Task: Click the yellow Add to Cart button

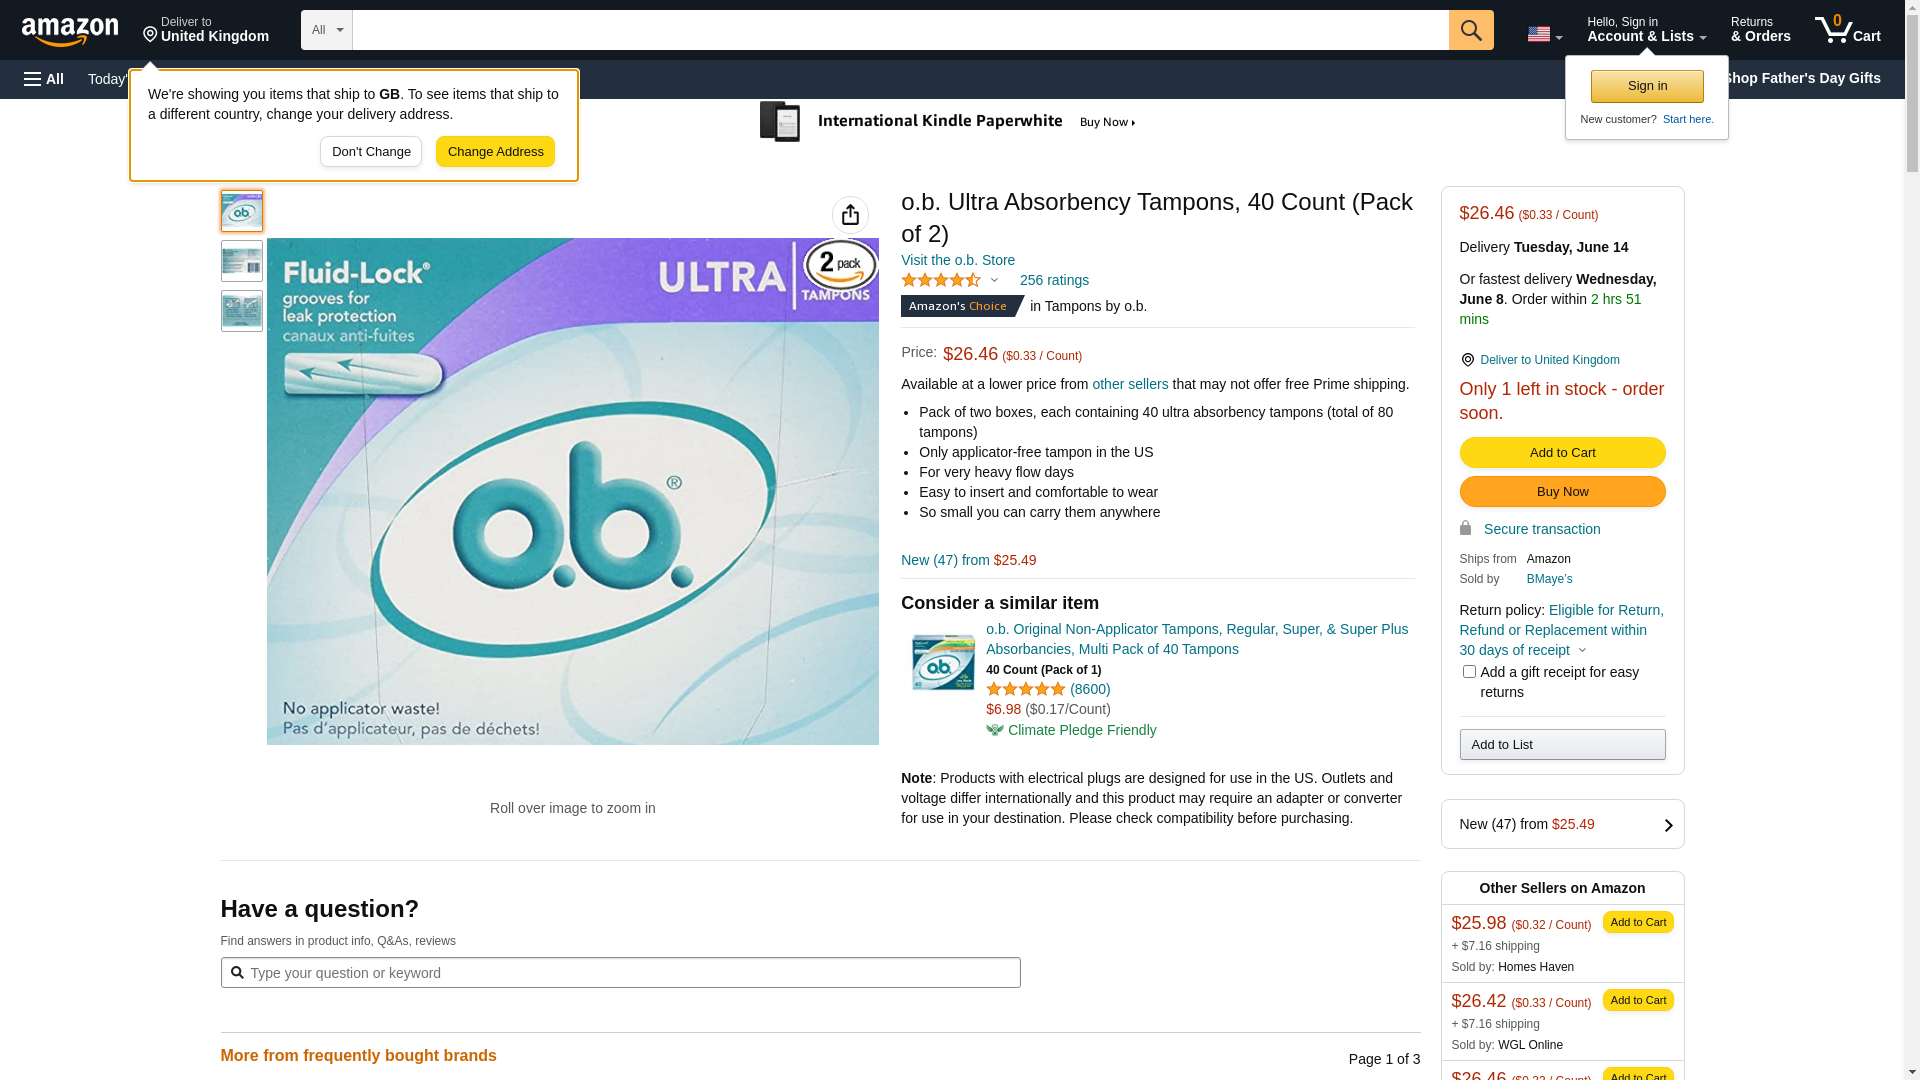Action: 1562,453
